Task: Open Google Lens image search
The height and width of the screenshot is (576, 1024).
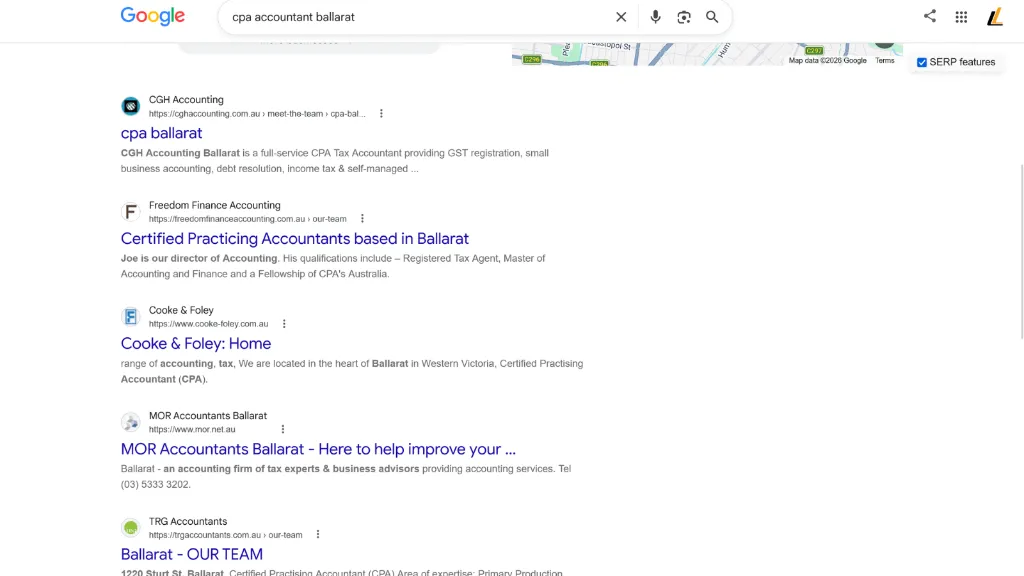Action: (684, 17)
